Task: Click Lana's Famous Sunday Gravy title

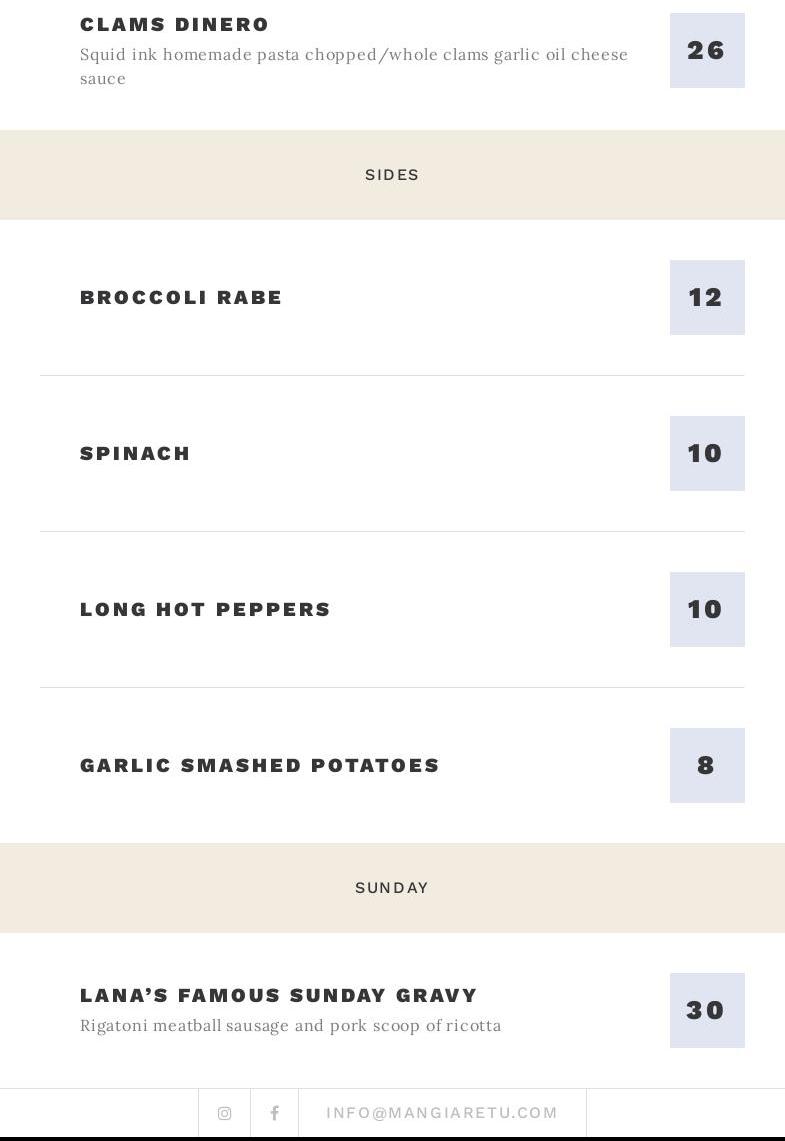Action: (279, 996)
